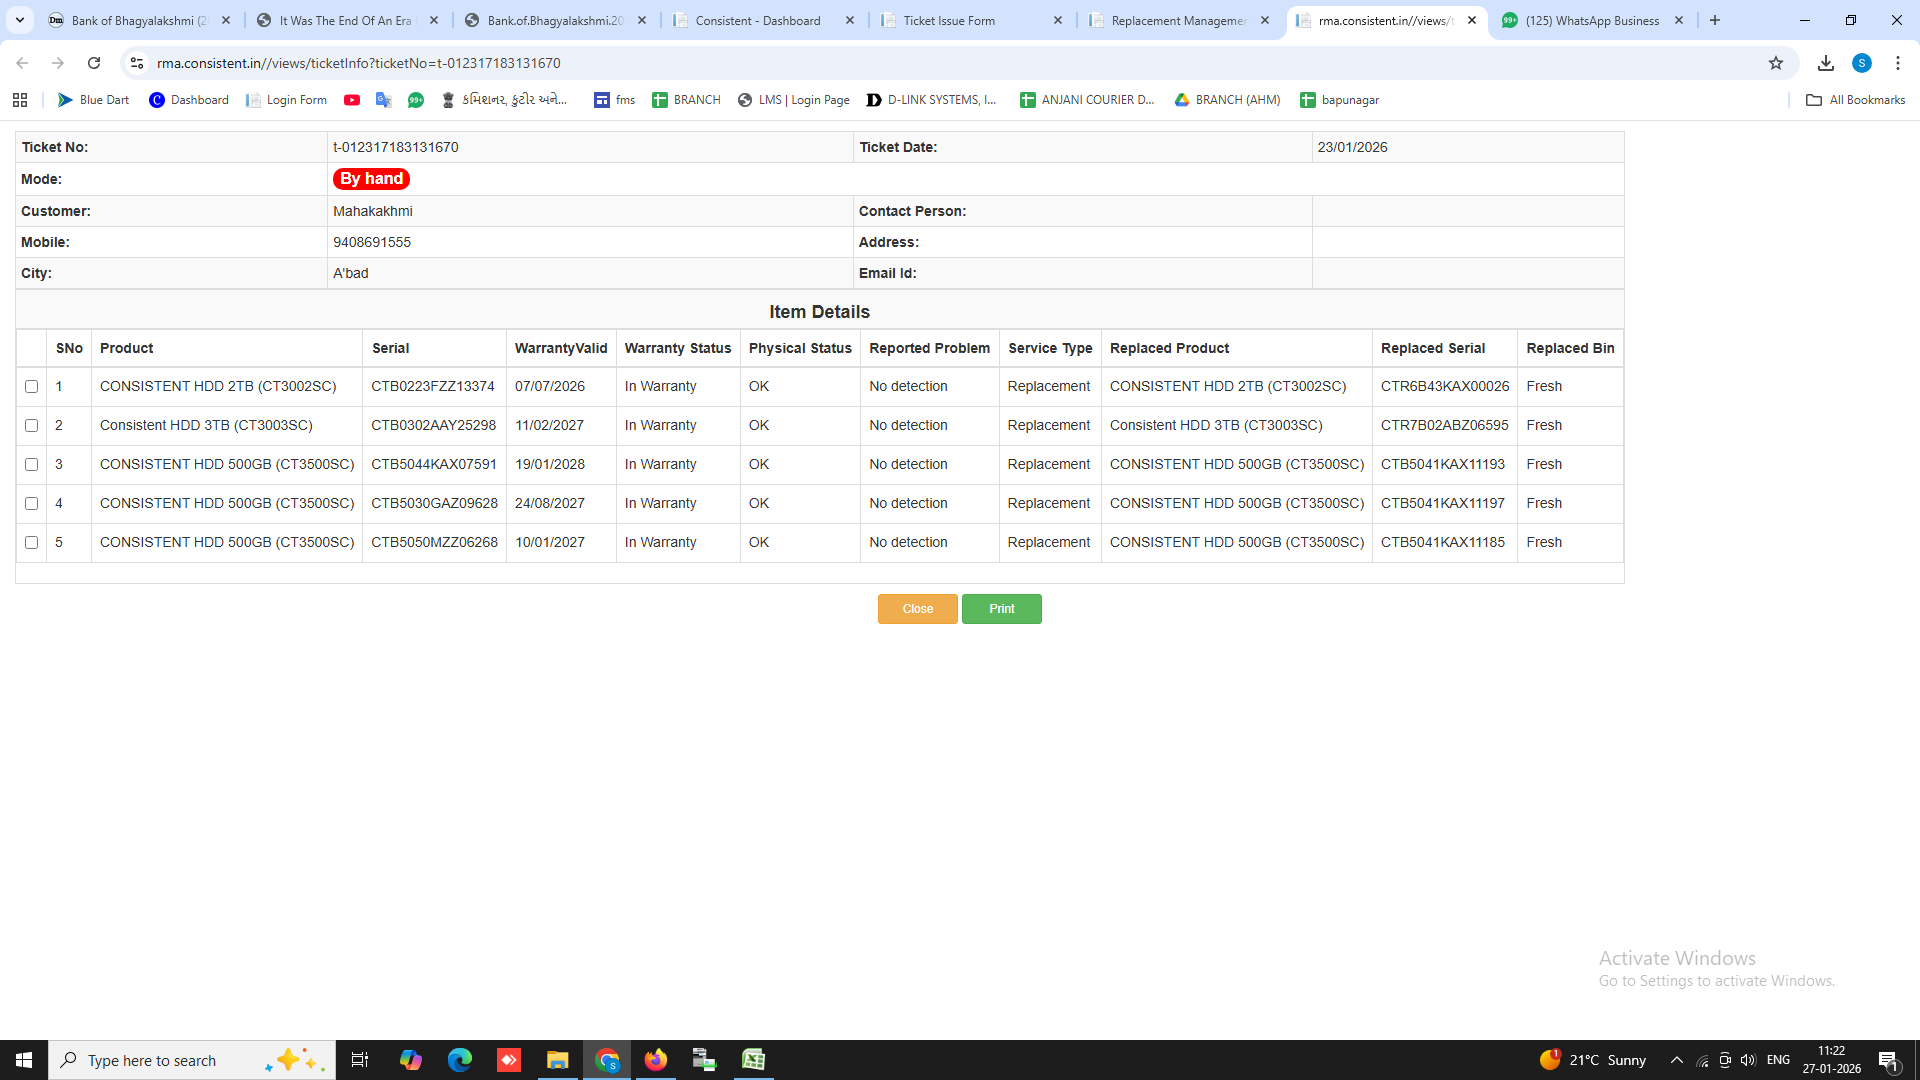Switch to the Ticket Issue Form tab

[x=949, y=20]
